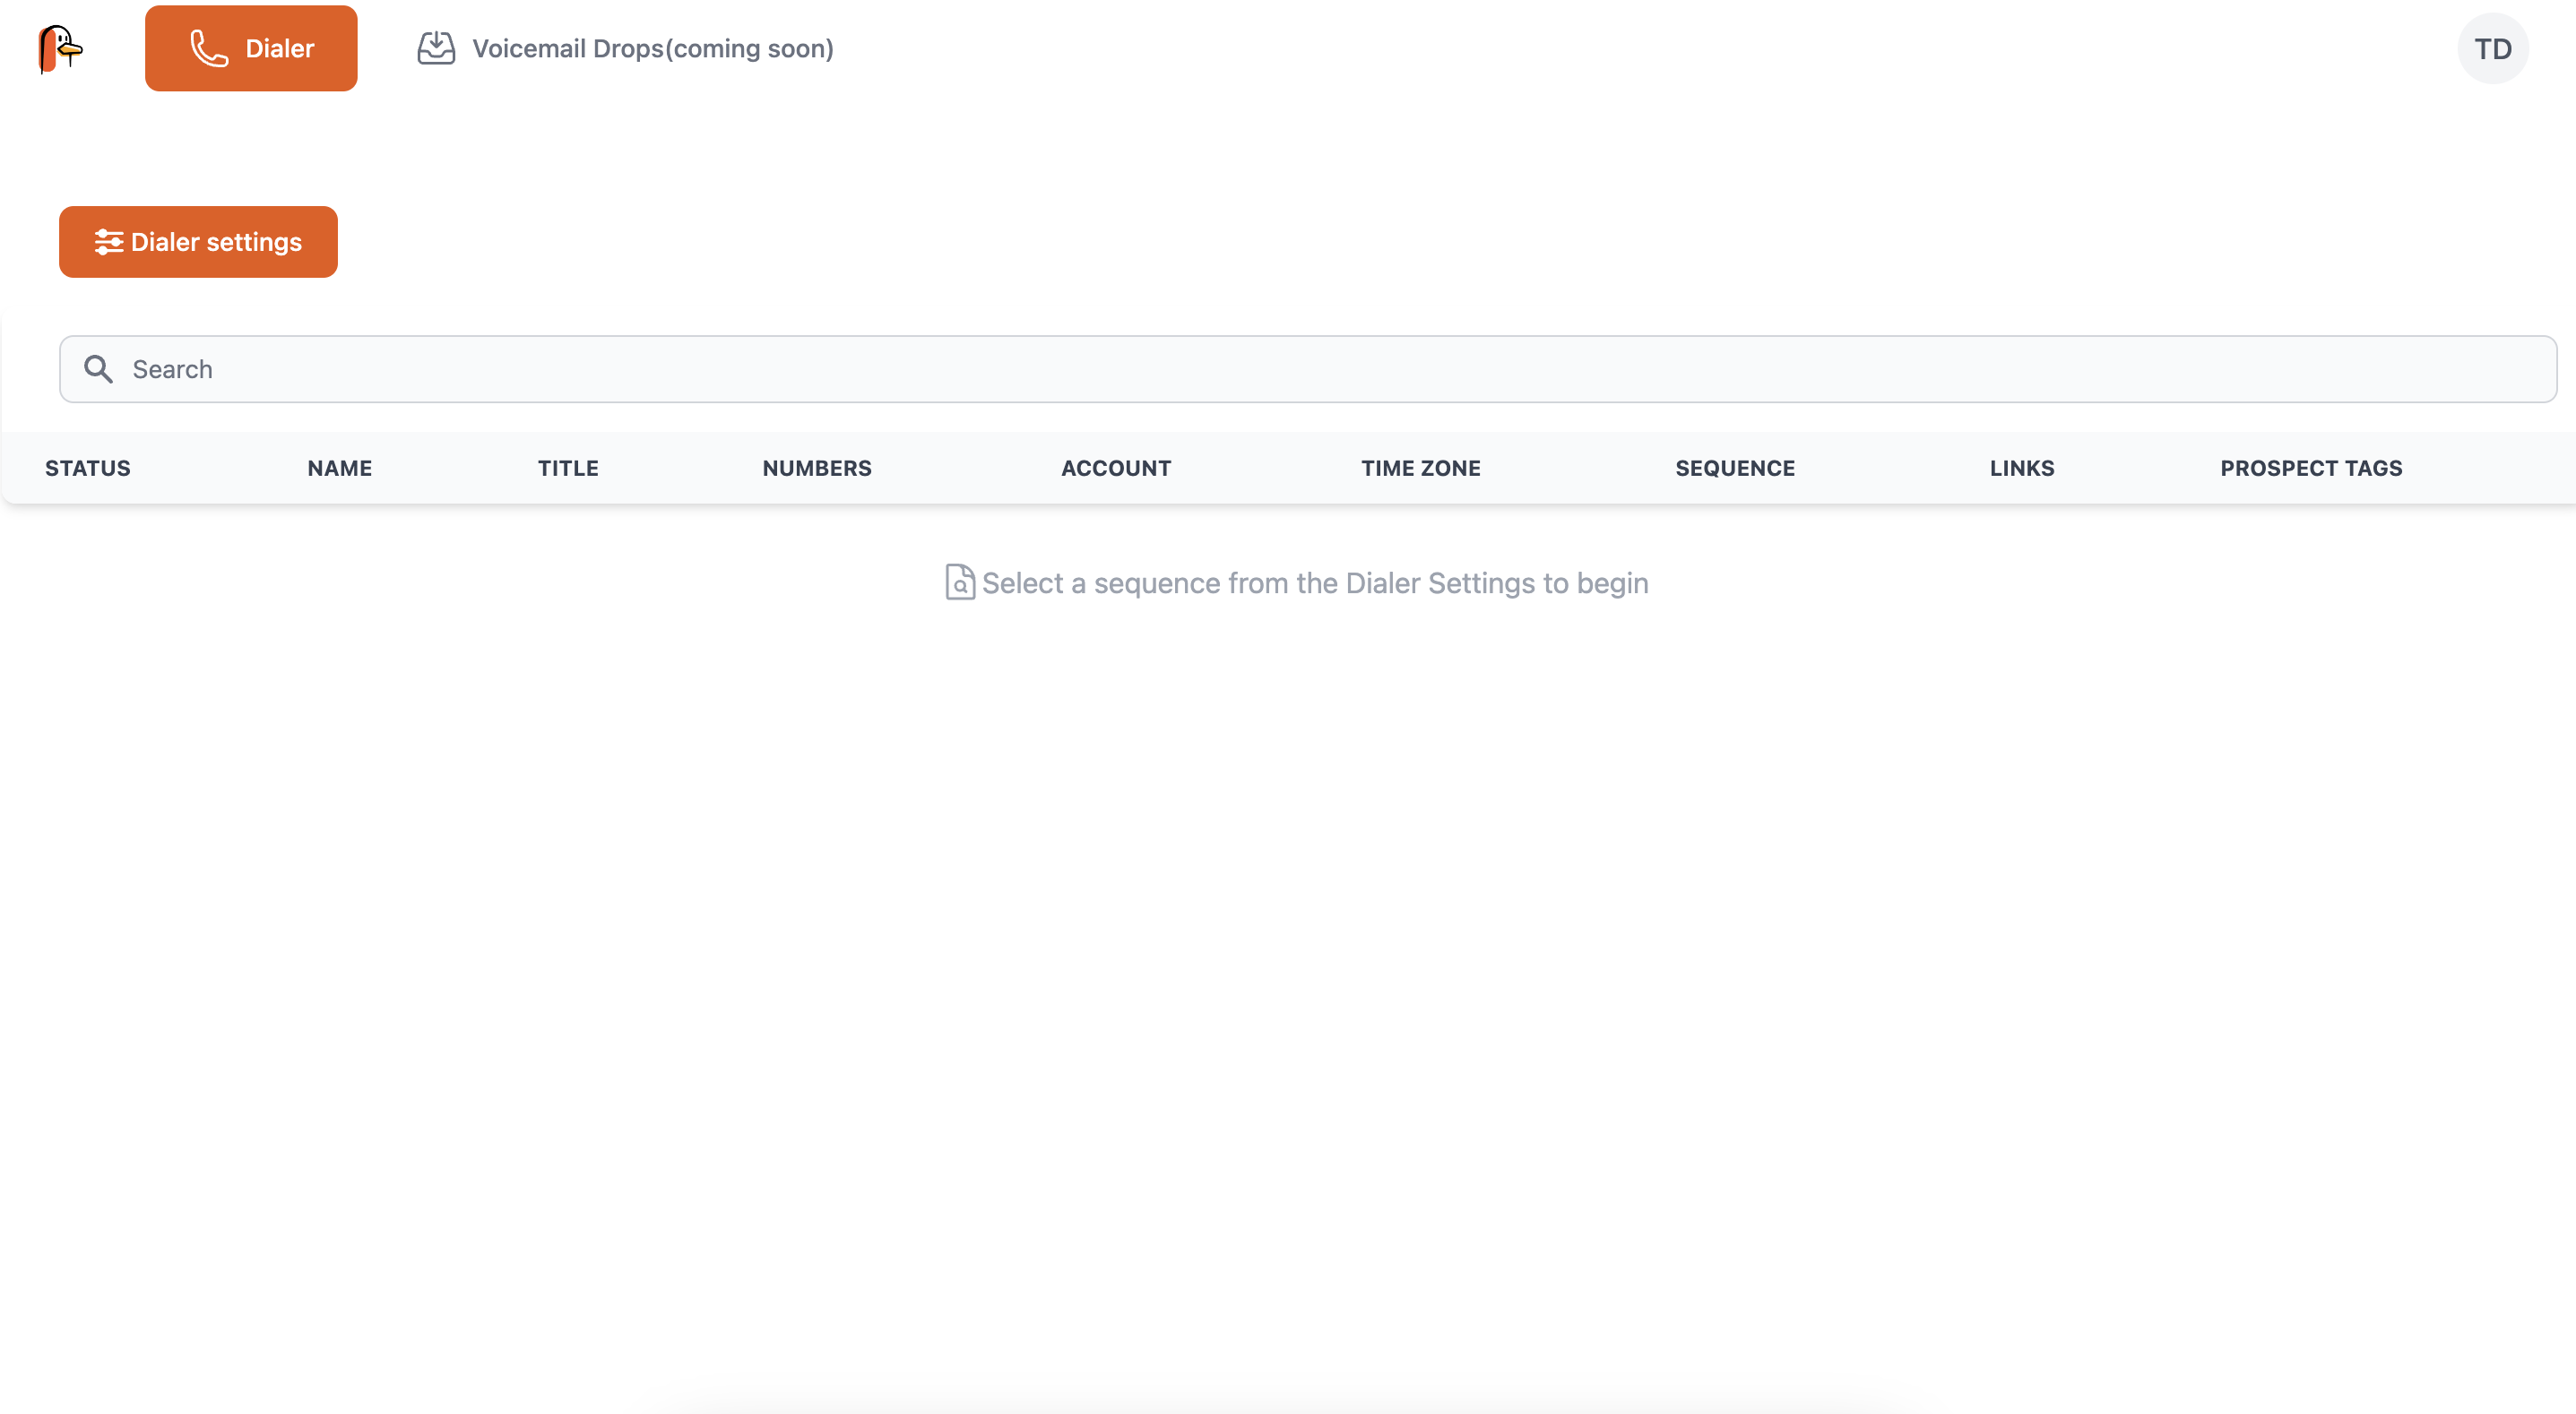Image resolution: width=2576 pixels, height=1414 pixels.
Task: Sort by the STATUS column header
Action: 88,468
